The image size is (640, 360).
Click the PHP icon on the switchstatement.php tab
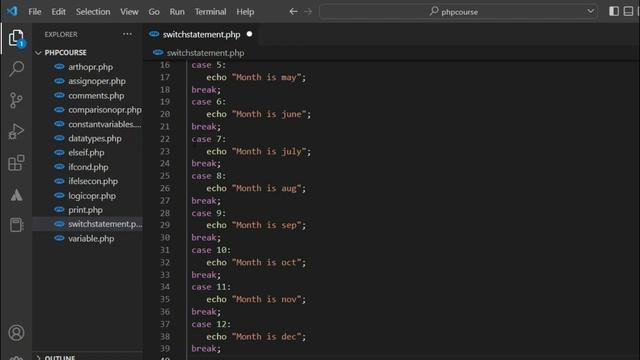pos(154,34)
